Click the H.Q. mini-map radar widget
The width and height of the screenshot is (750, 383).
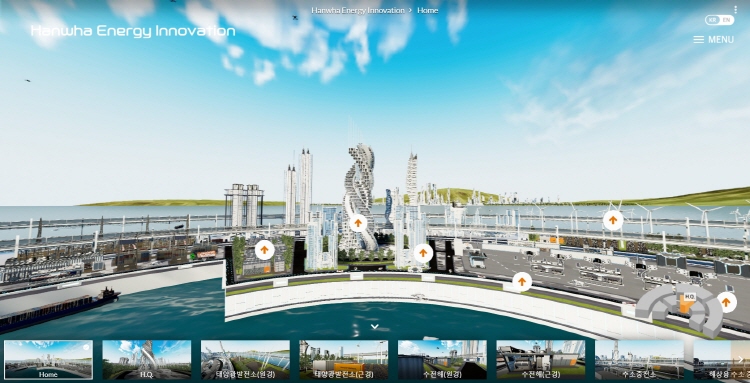pos(680,311)
